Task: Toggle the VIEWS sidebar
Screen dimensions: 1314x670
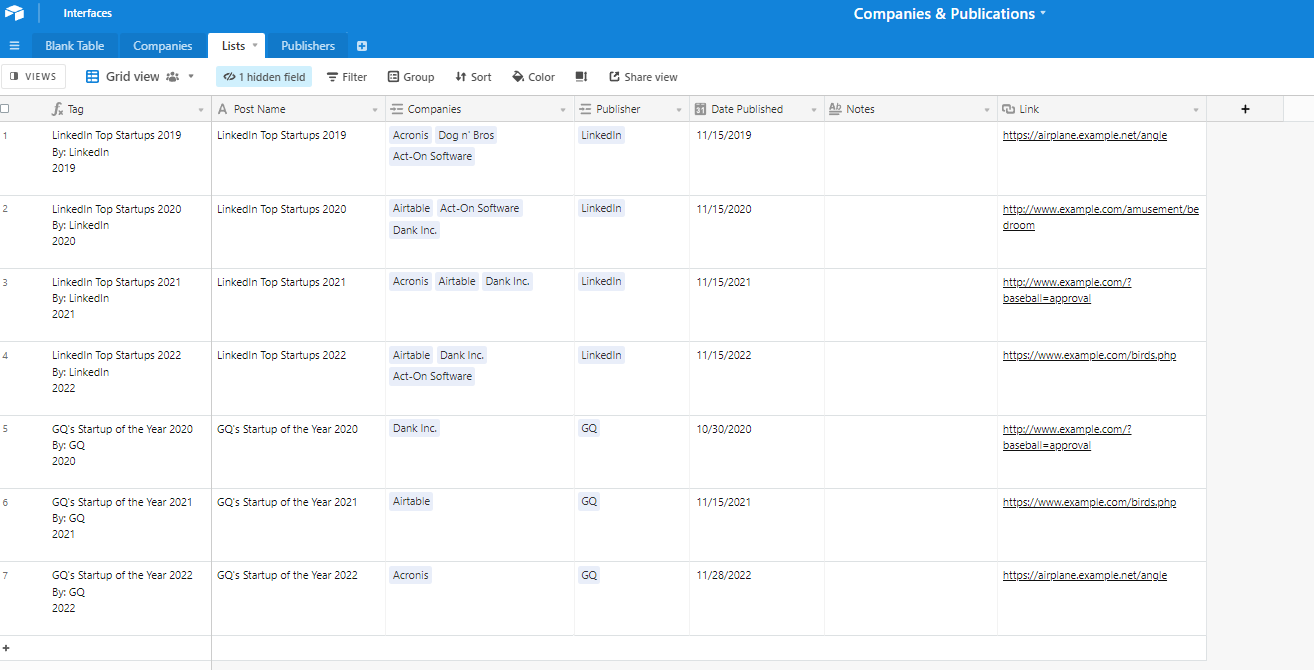Action: click(x=34, y=77)
